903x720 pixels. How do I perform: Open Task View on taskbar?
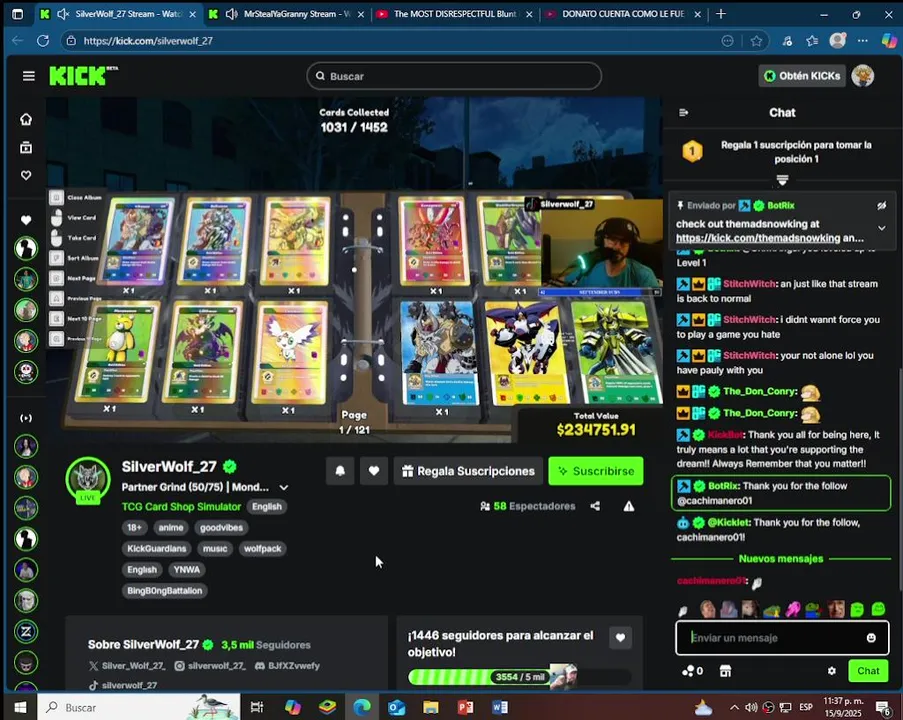coord(257,707)
